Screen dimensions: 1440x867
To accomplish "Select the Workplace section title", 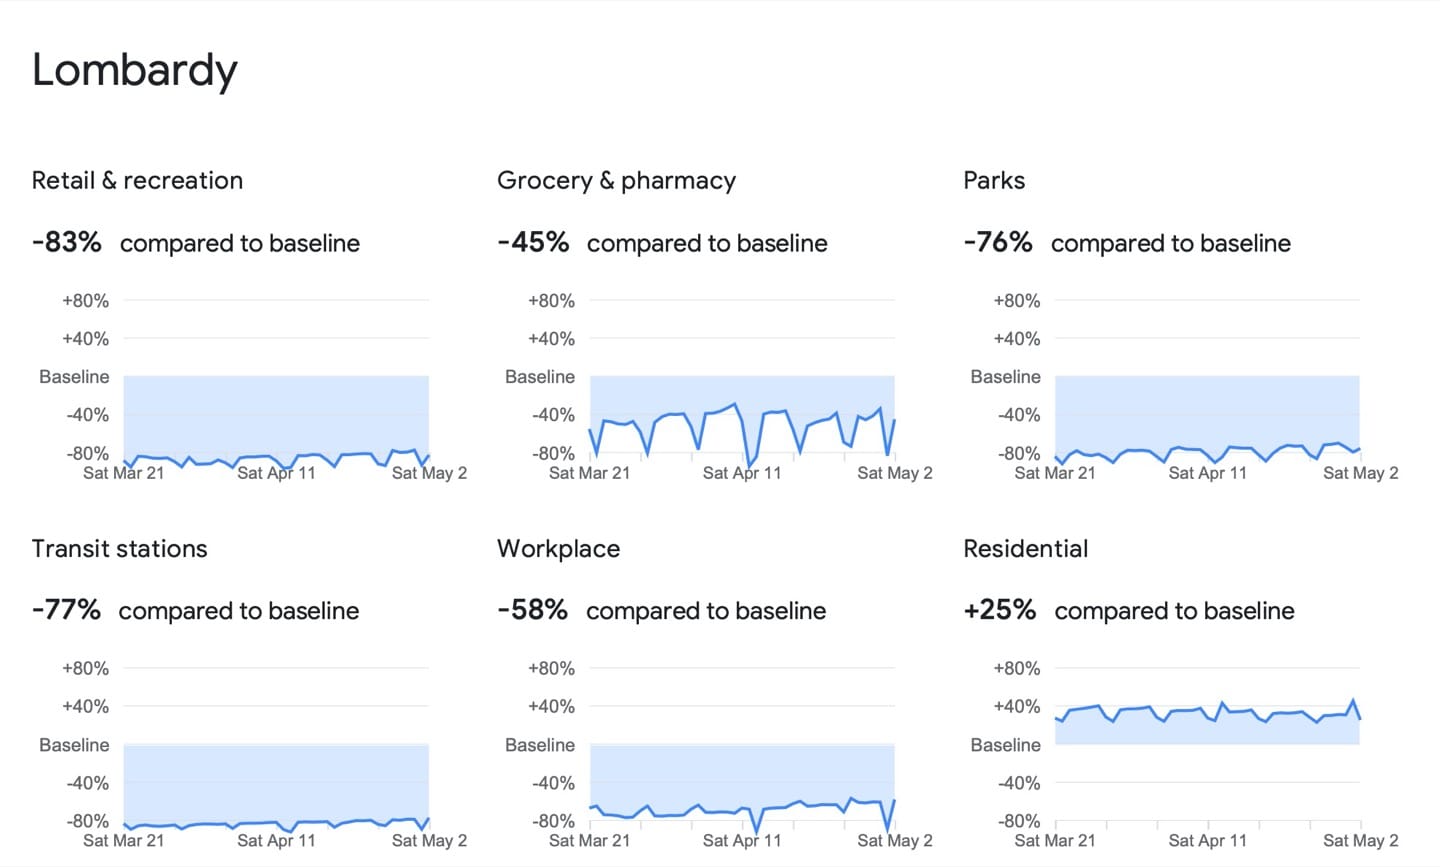I will [558, 549].
